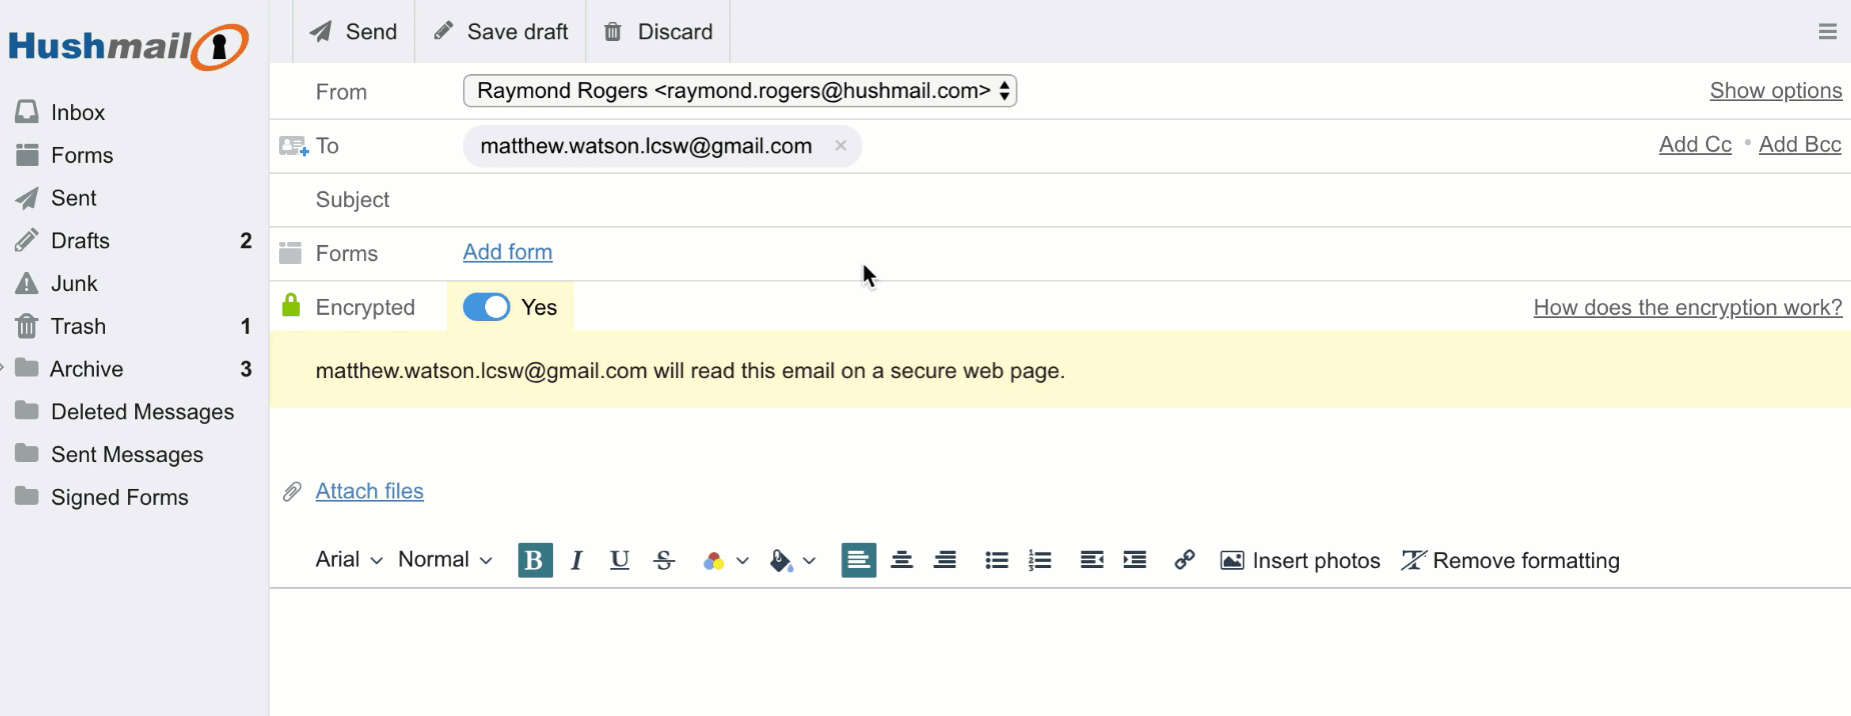
Task: Toggle the Encrypted switch off
Action: pyautogui.click(x=487, y=307)
